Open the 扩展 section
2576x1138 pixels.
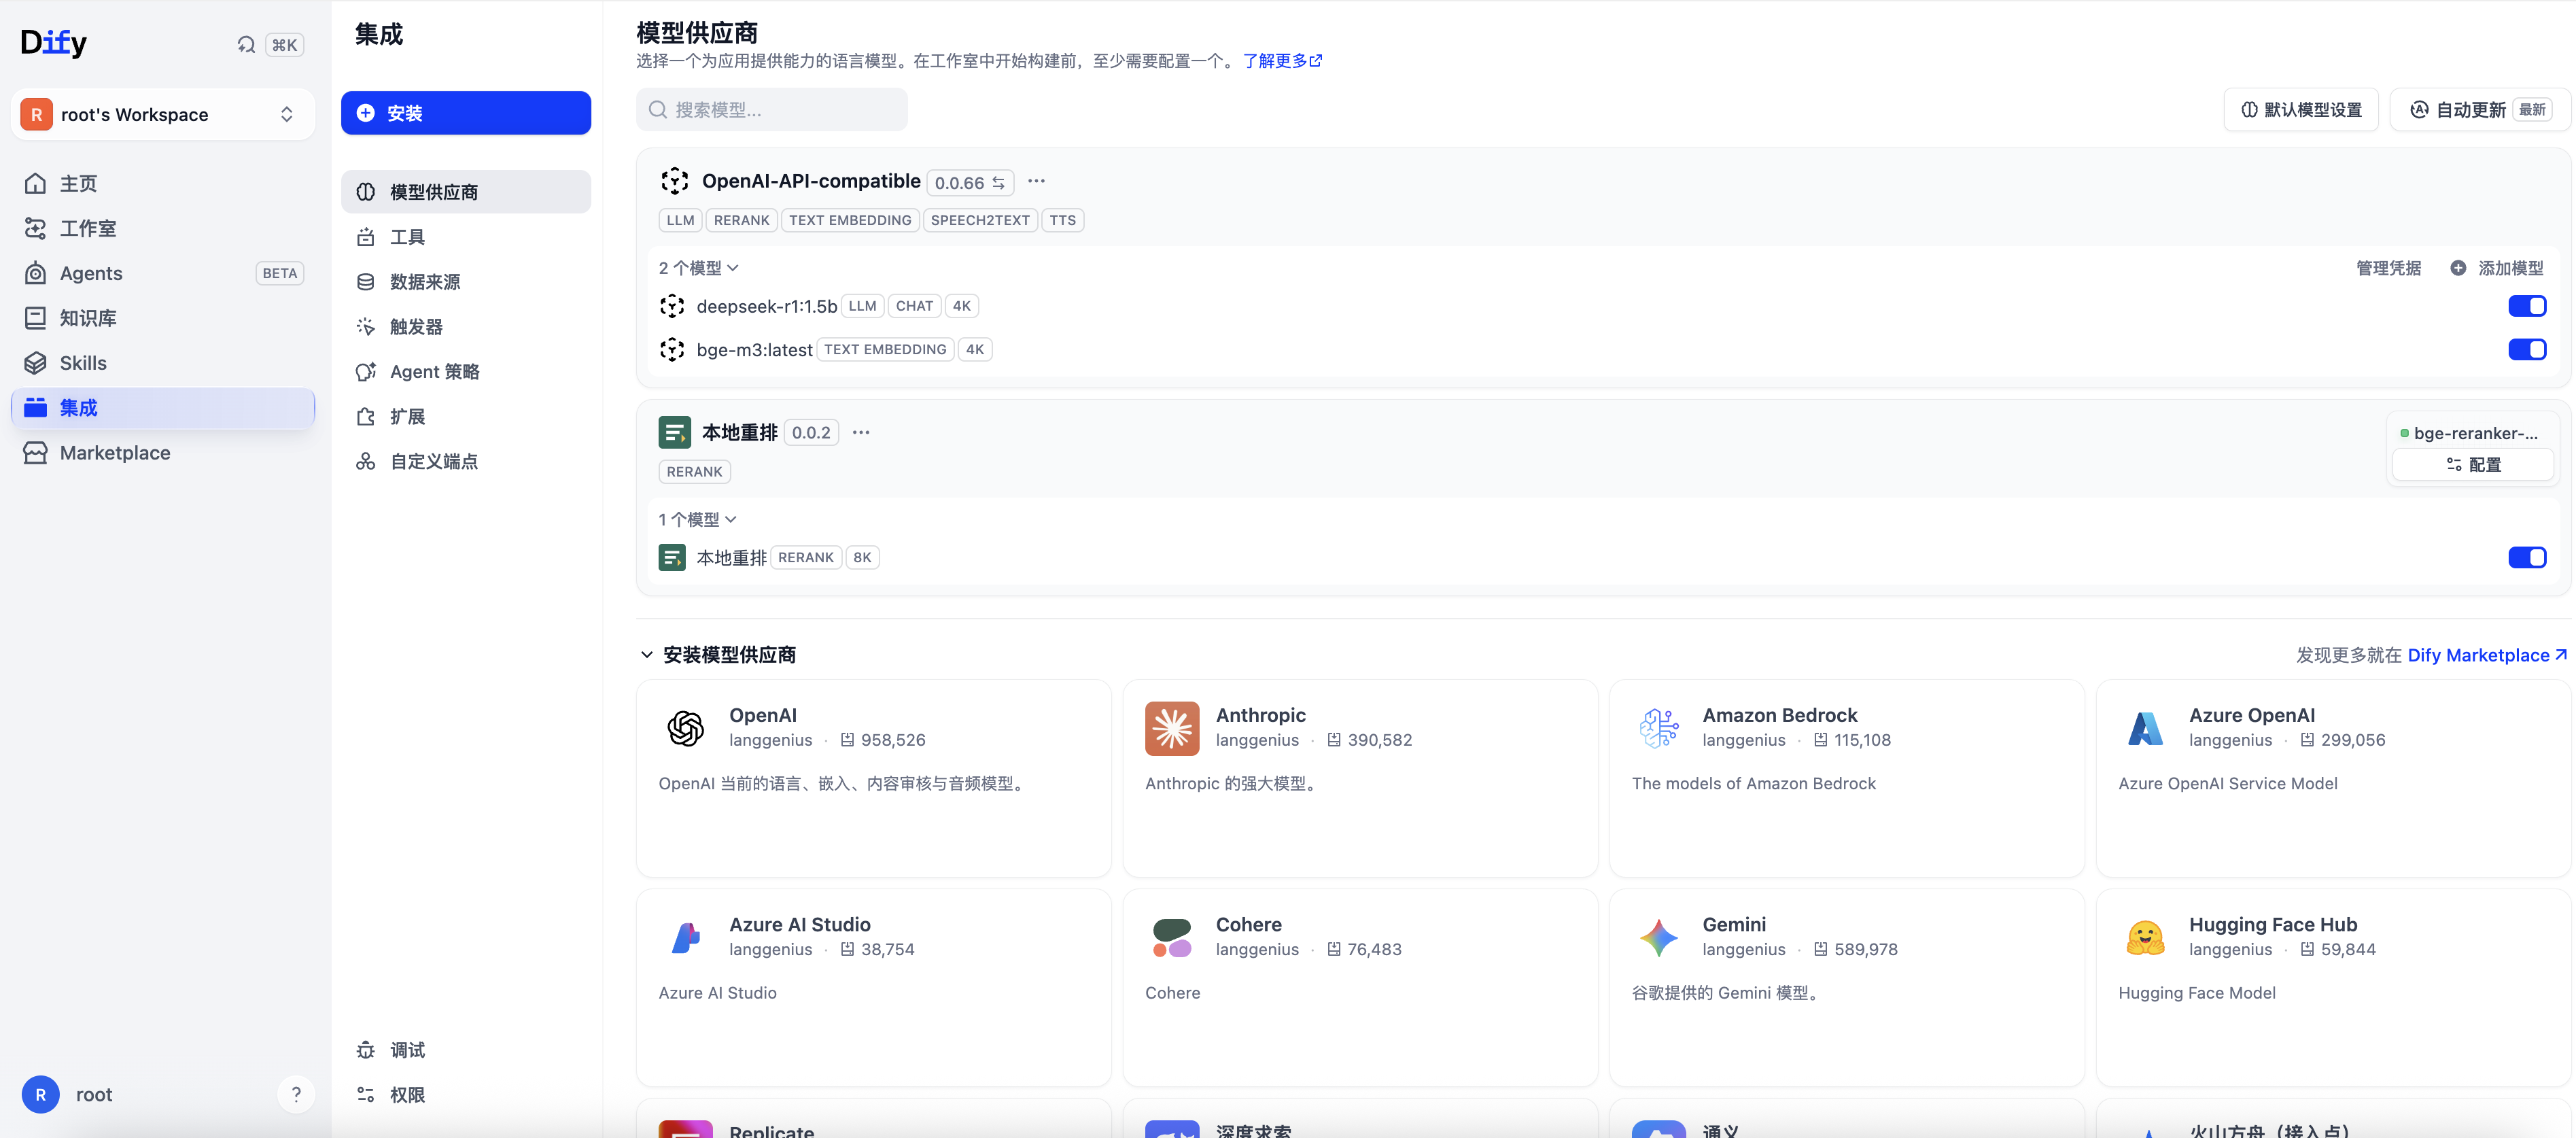466,416
